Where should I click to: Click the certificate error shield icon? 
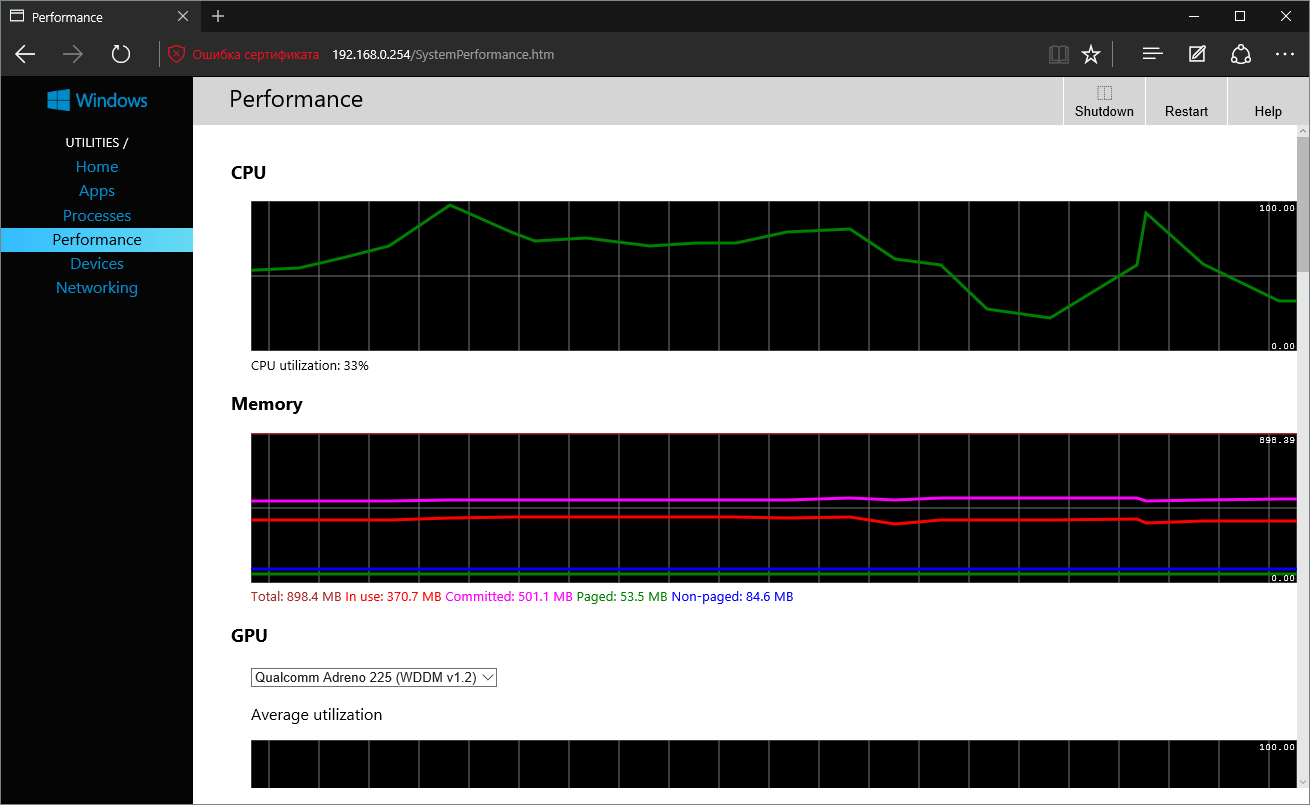click(177, 54)
